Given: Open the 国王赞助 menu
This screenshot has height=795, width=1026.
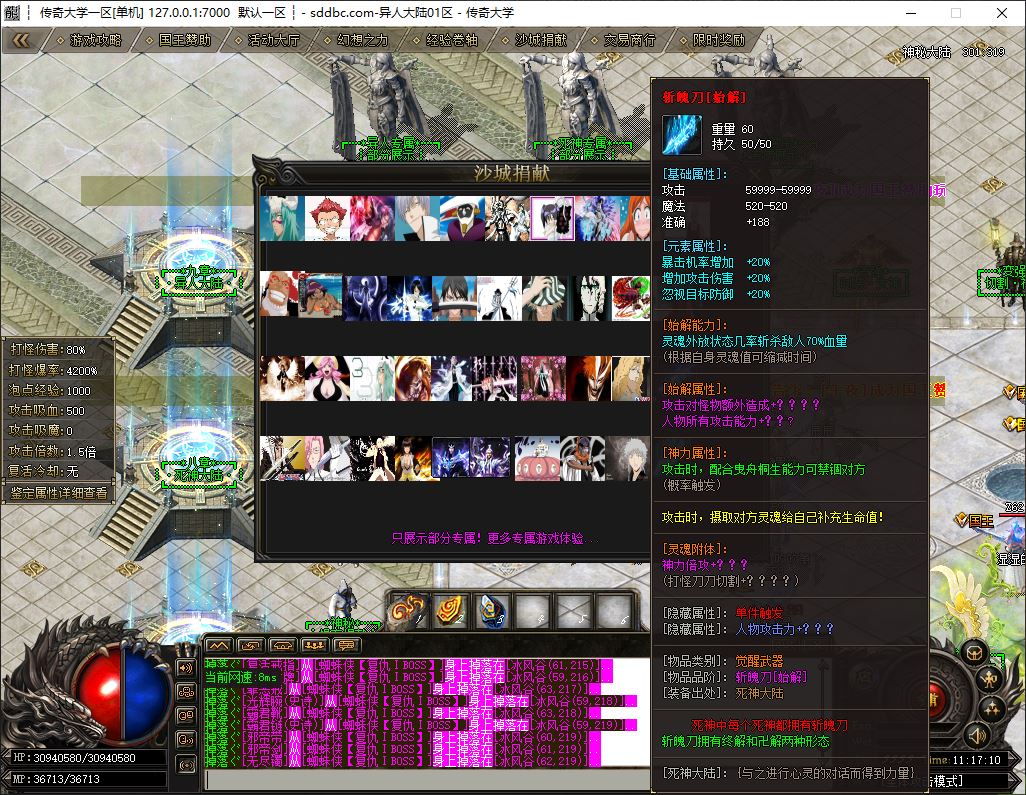Looking at the screenshot, I should pos(179,41).
